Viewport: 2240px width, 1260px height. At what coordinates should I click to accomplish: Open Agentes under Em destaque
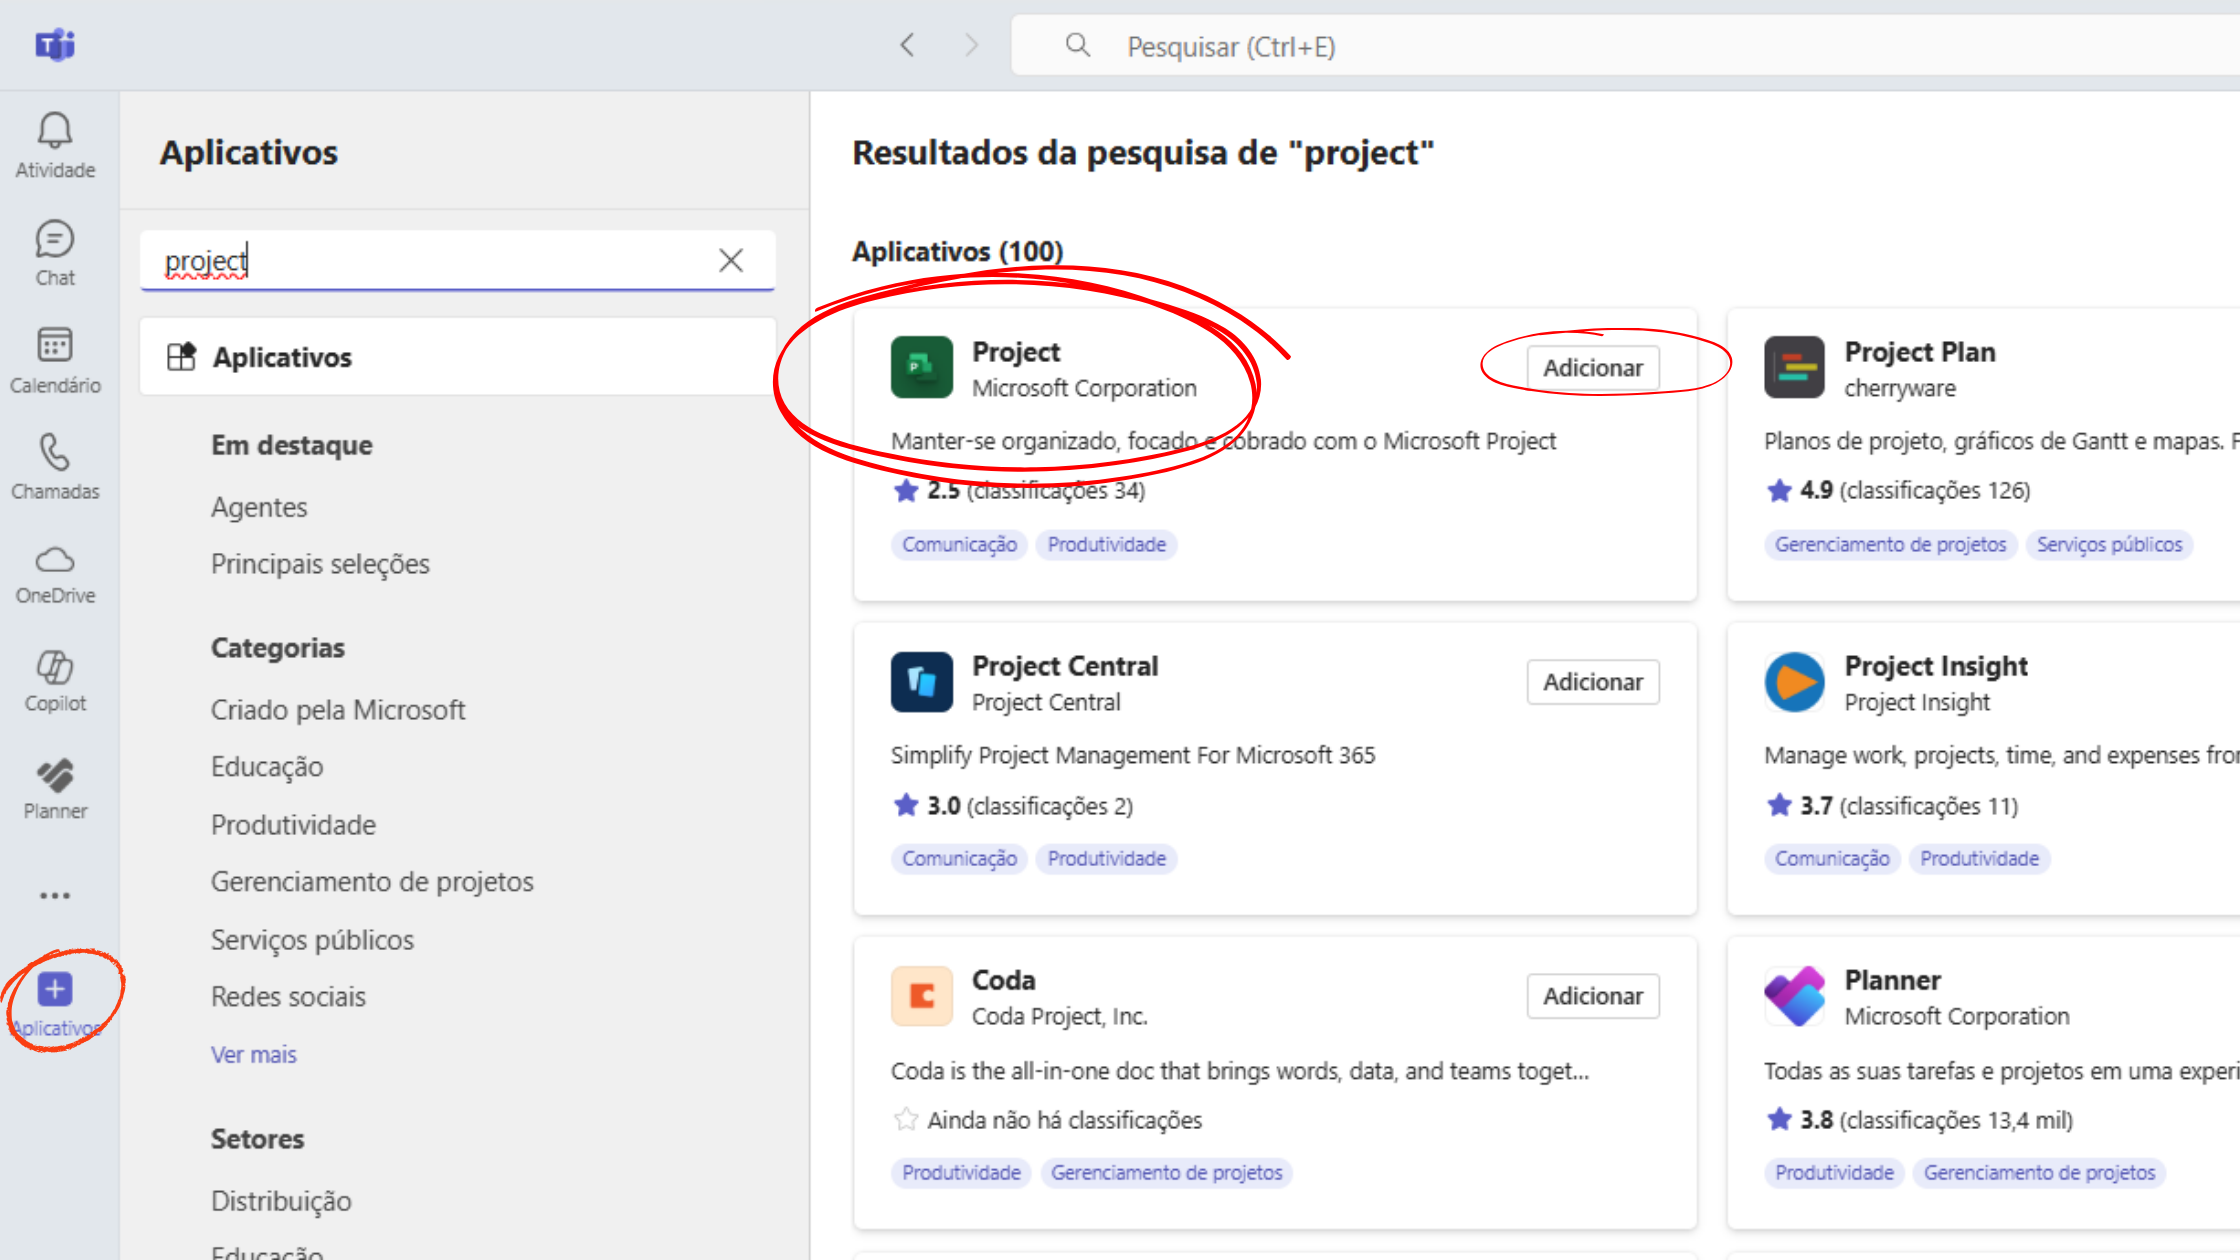coord(259,507)
